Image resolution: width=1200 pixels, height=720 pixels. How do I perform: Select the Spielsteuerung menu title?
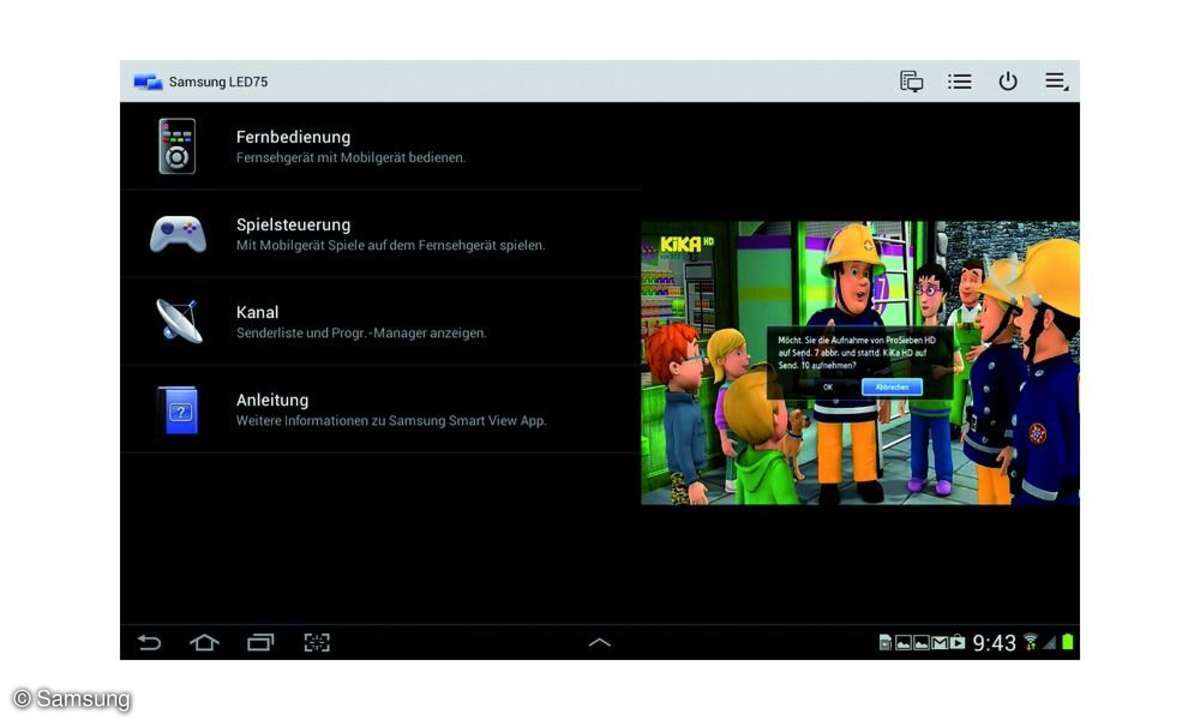[293, 225]
